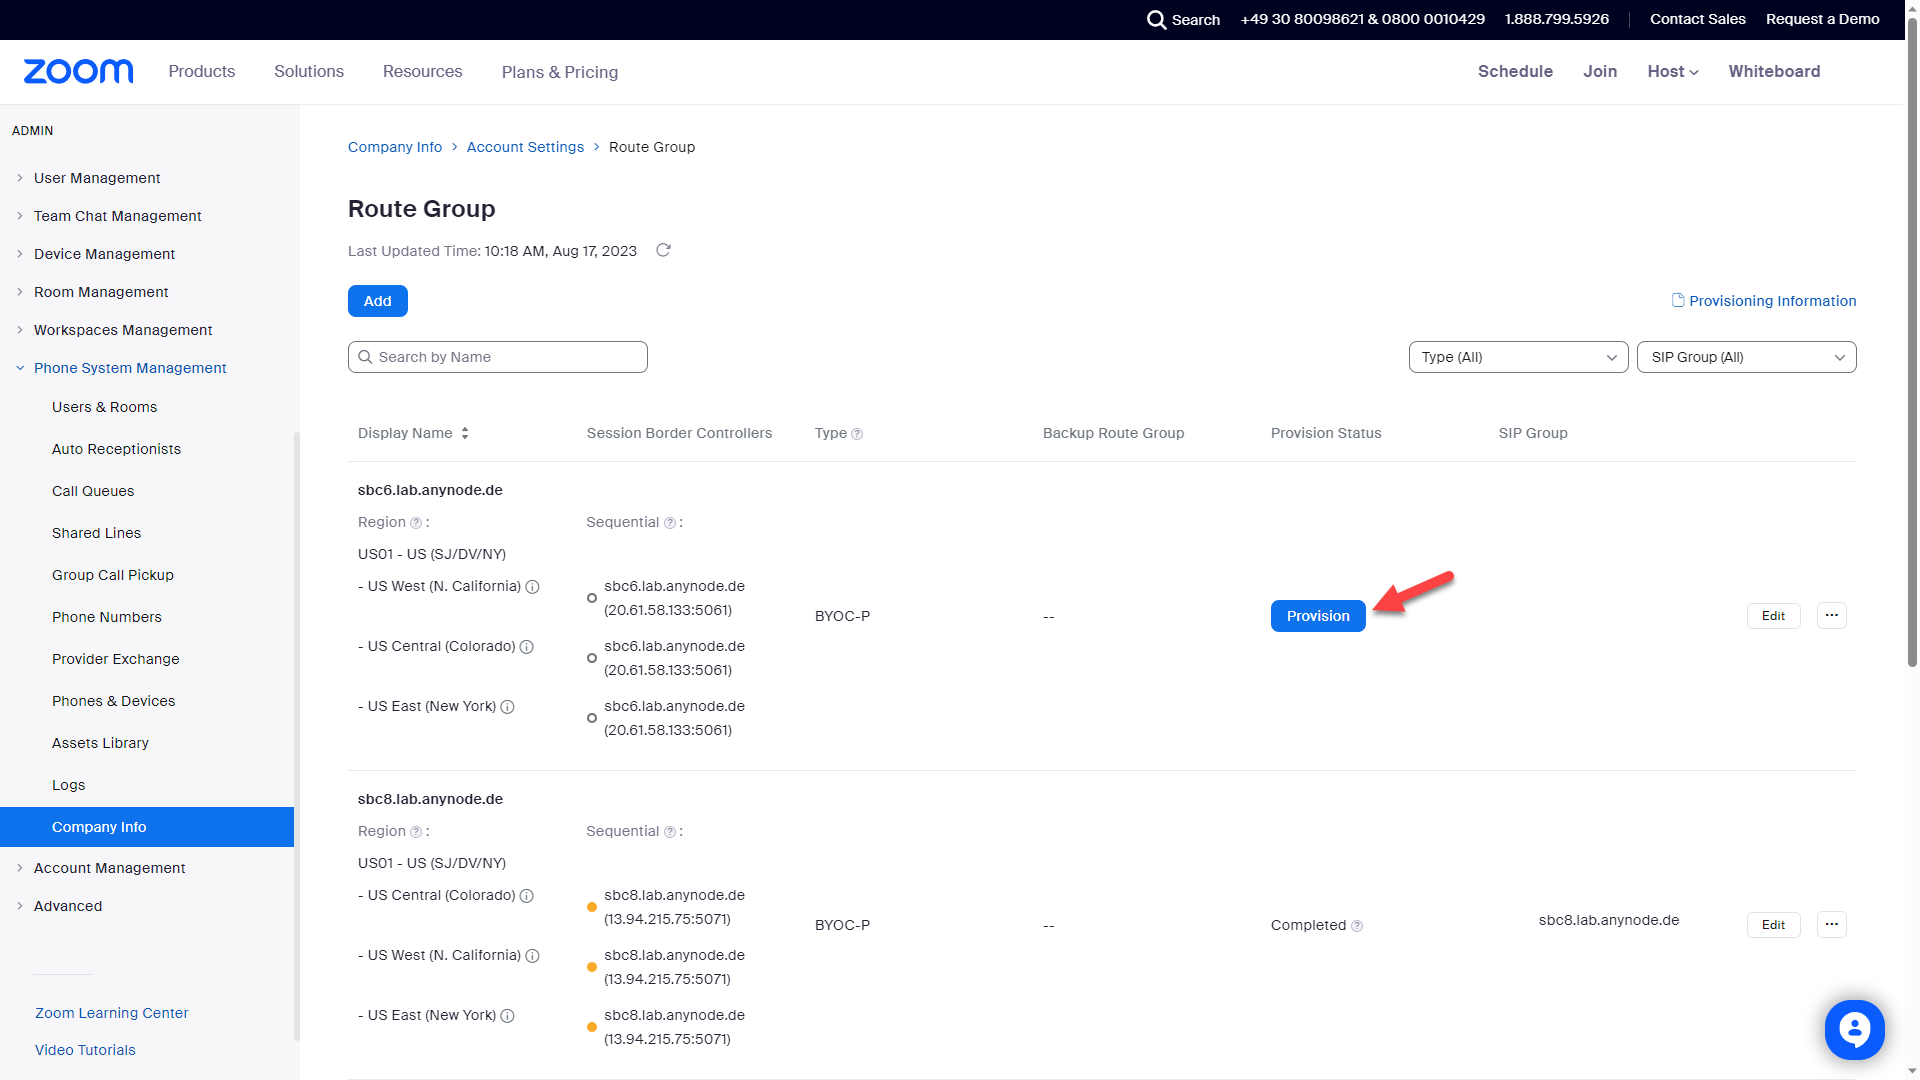This screenshot has width=1920, height=1080.
Task: Click info icon beside sbc8 US East (New York)
Action: tap(508, 1016)
